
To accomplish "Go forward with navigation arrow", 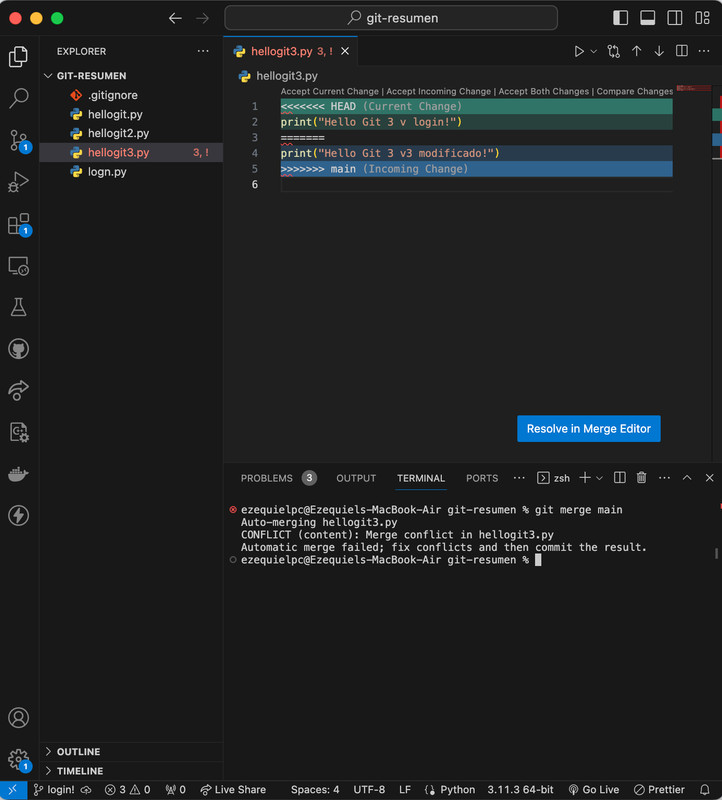I will pyautogui.click(x=203, y=18).
